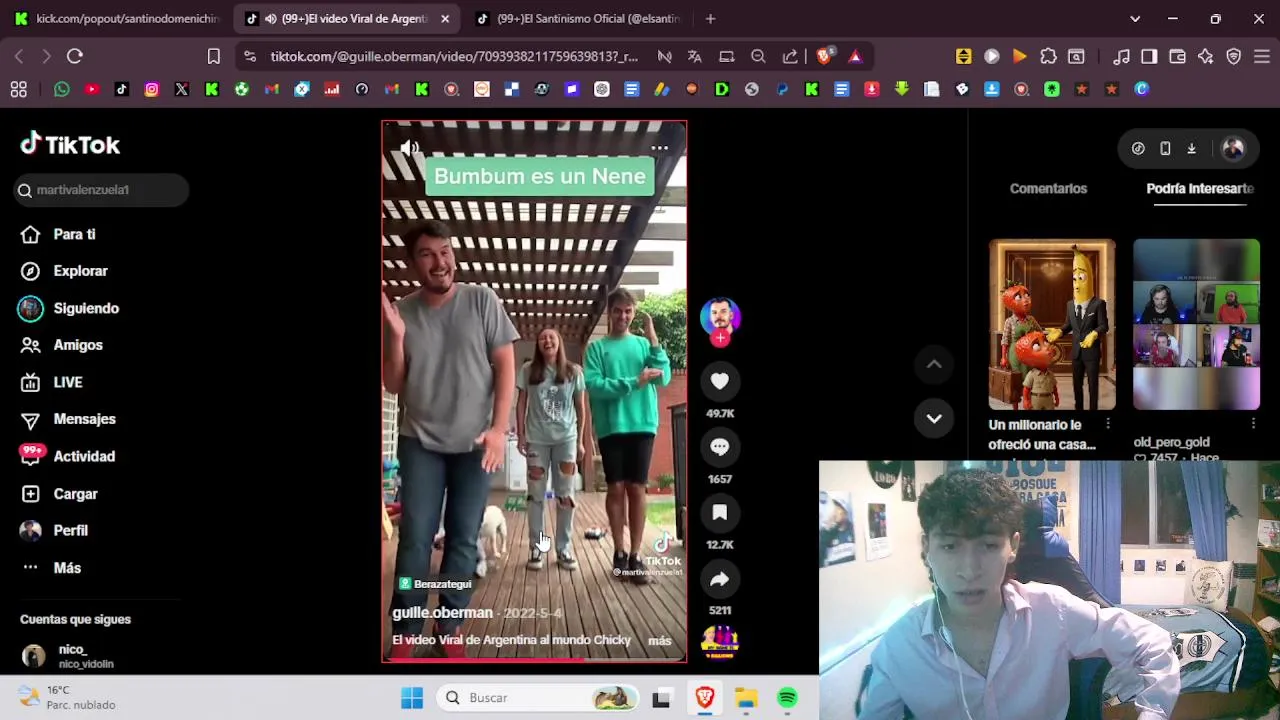Viewport: 1280px width, 720px height.
Task: Click the address bar URL
Action: click(454, 56)
